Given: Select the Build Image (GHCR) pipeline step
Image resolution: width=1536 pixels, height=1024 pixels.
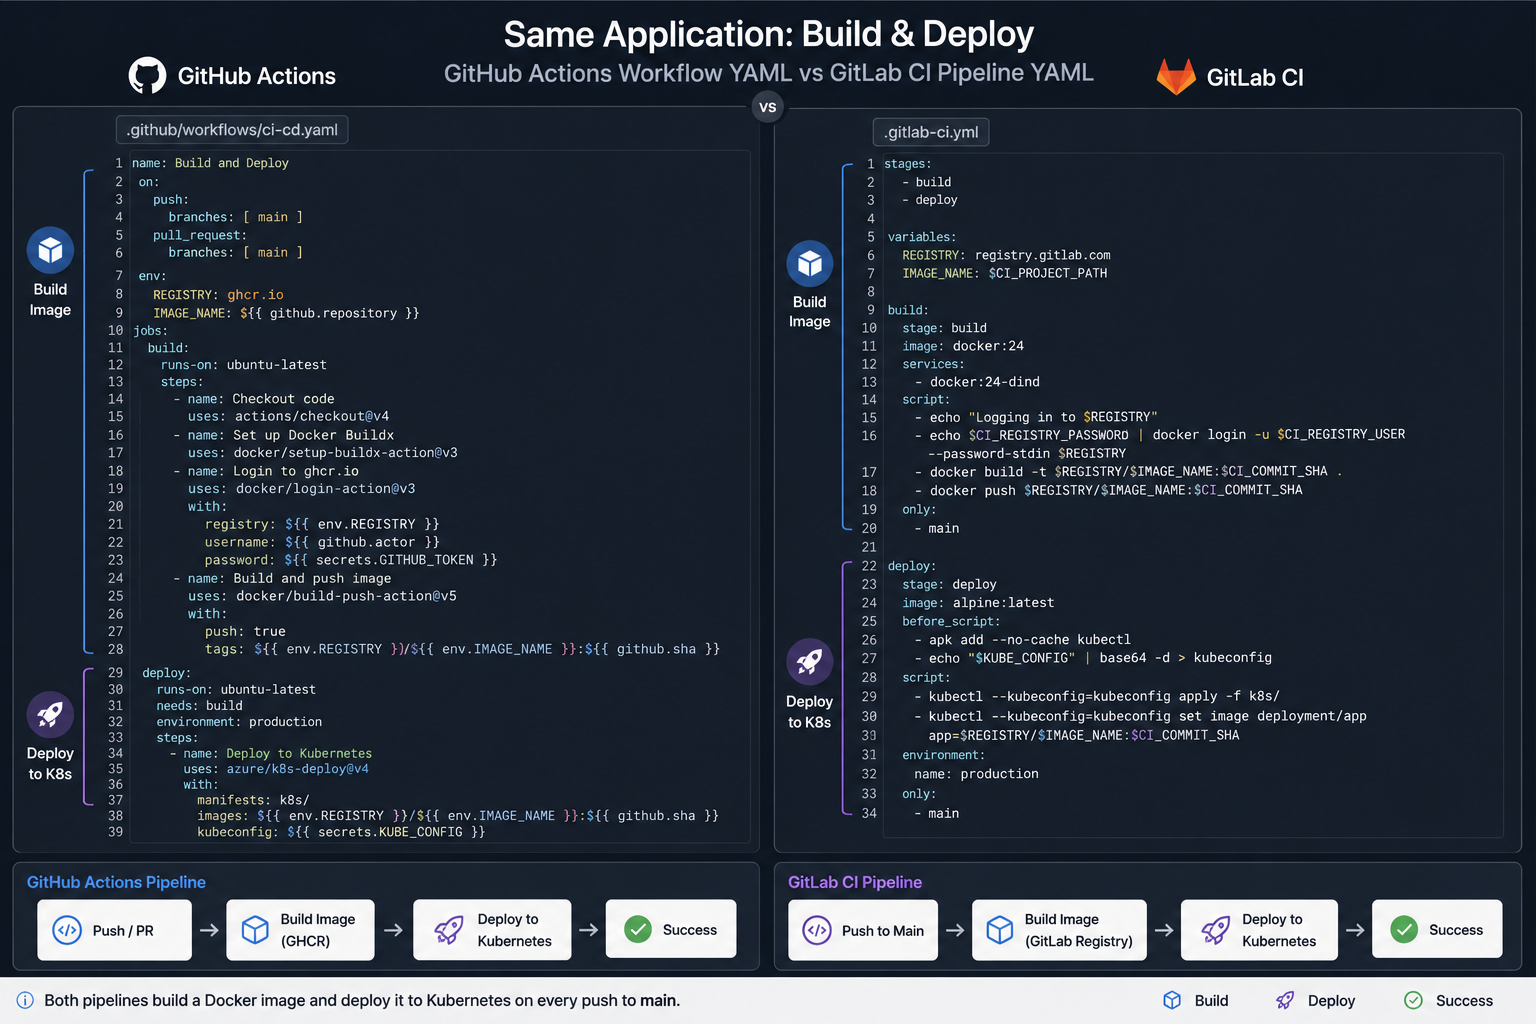Looking at the screenshot, I should pyautogui.click(x=300, y=930).
